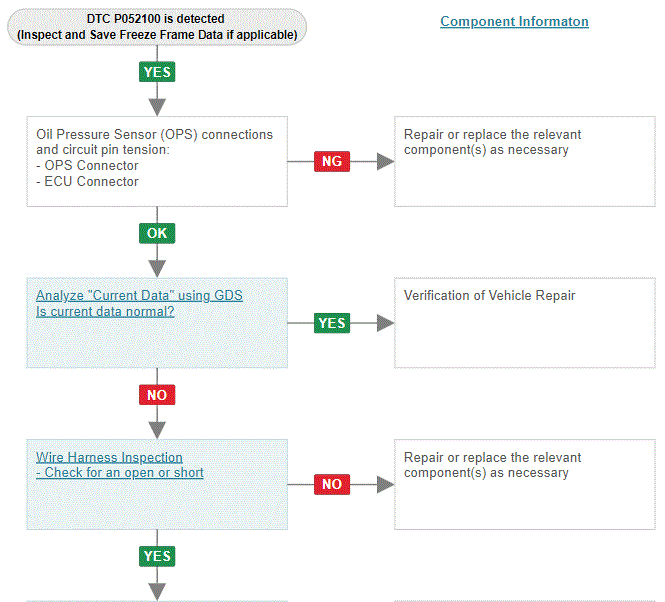Open Analyze "Current Data" using GDS link

(x=139, y=295)
